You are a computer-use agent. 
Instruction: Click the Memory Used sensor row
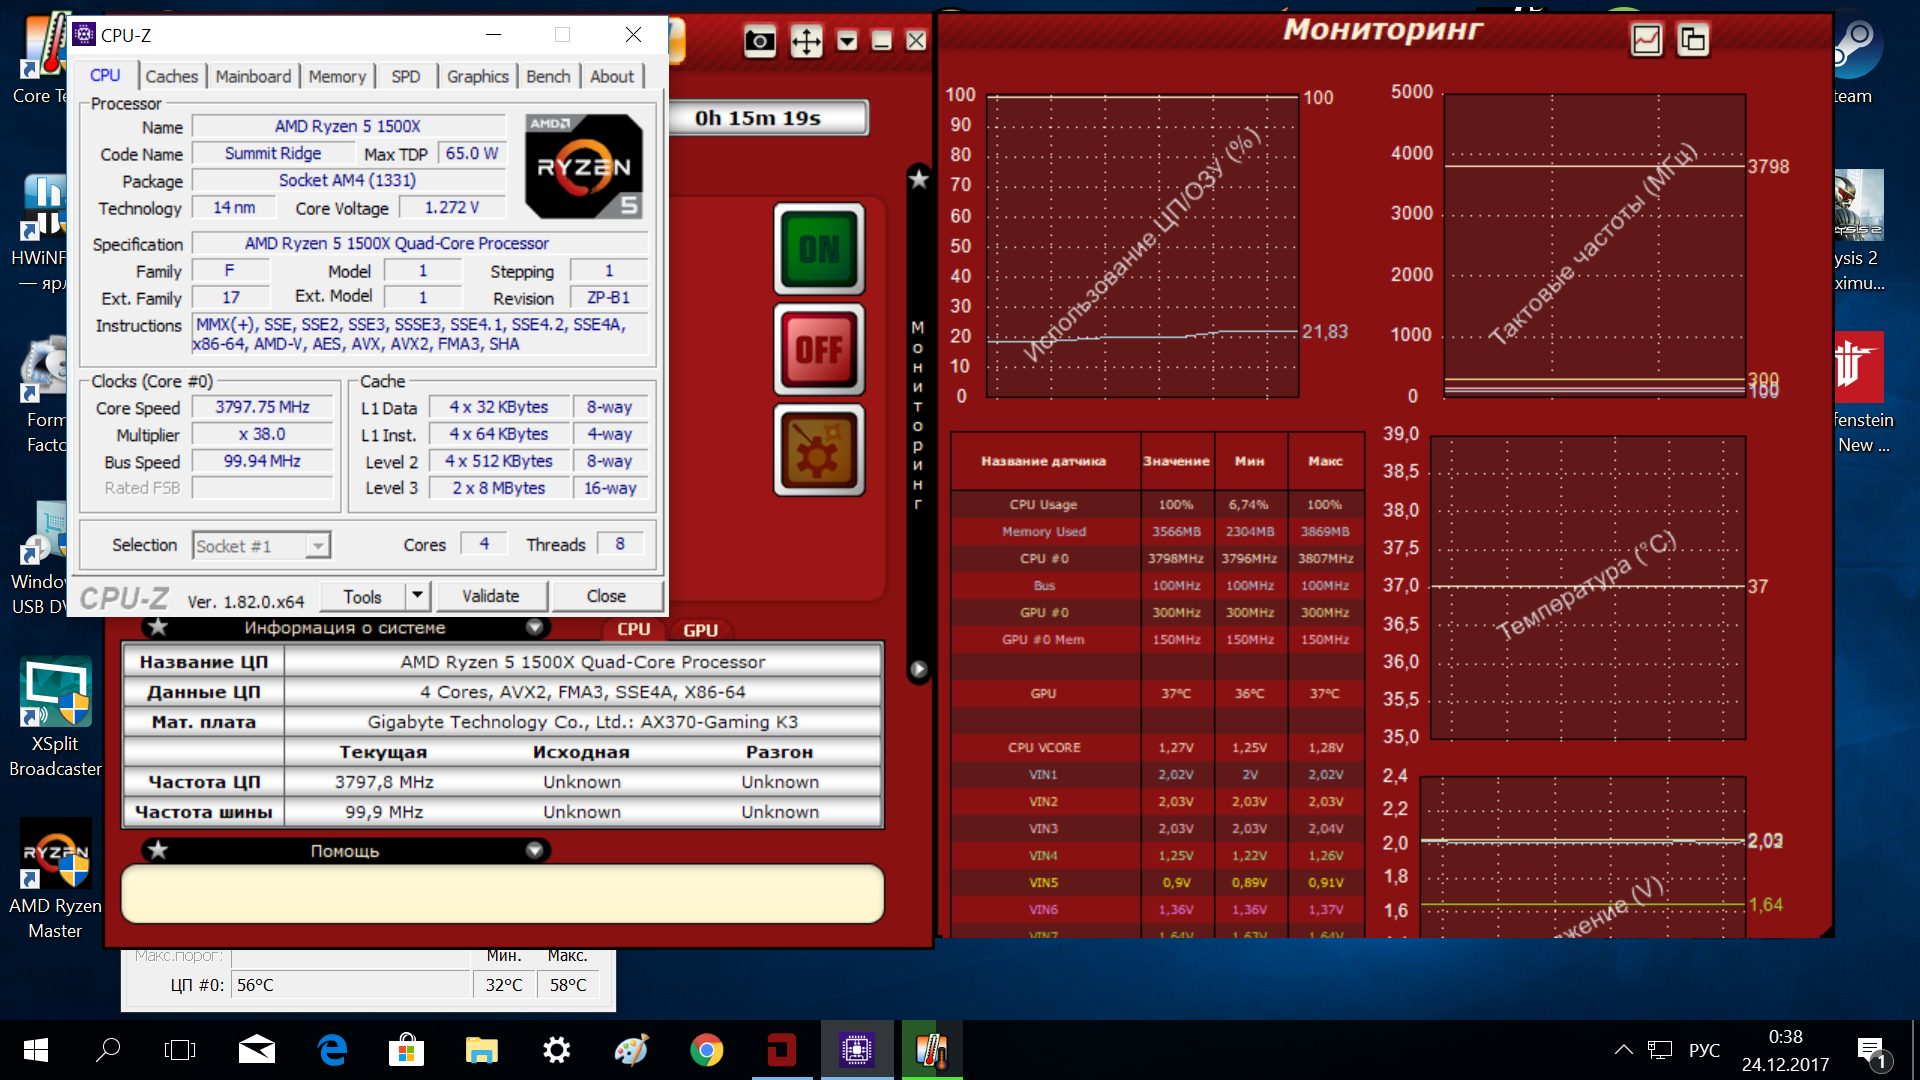(1157, 531)
